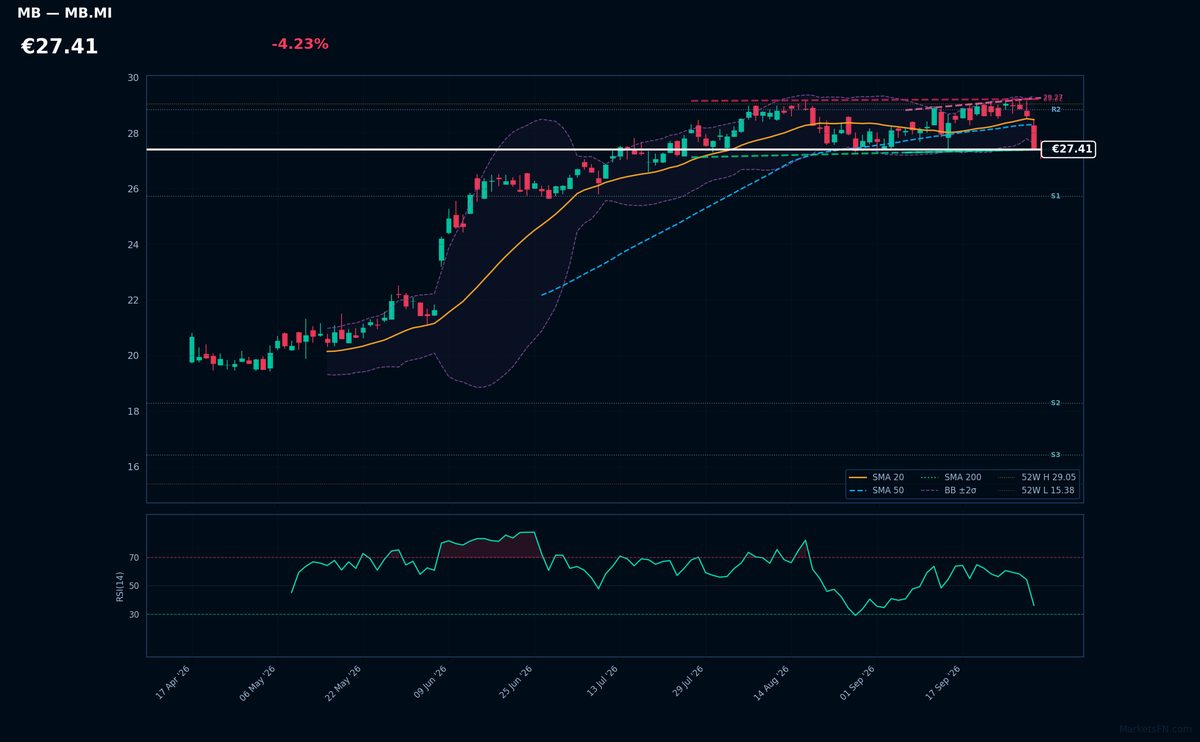
Task: Click the 25 Jun '26 date label
Action: [x=514, y=683]
